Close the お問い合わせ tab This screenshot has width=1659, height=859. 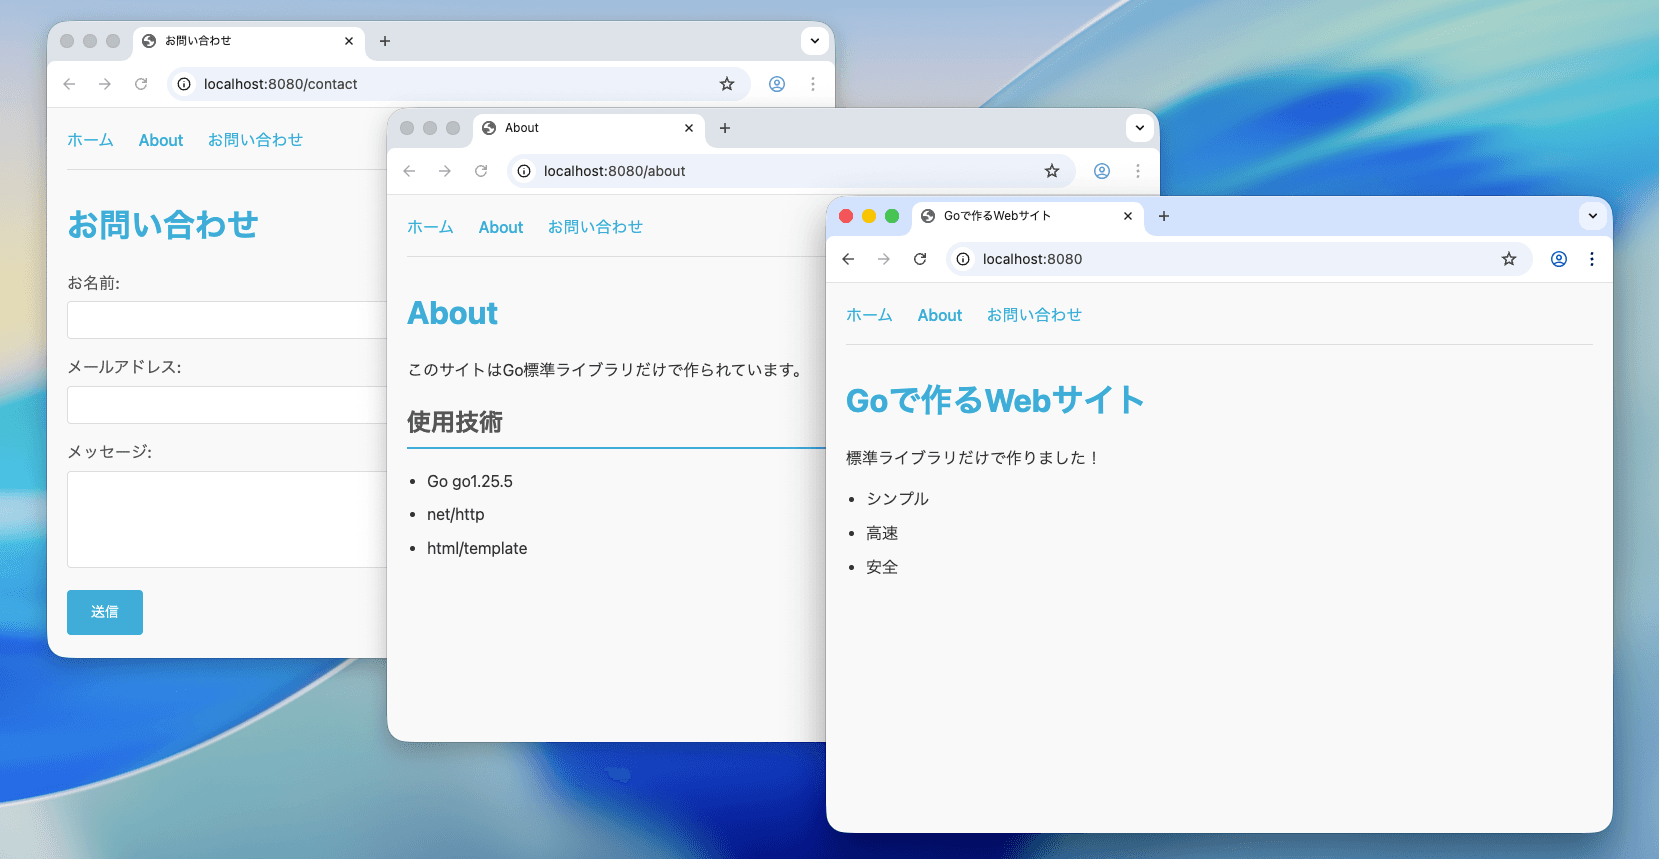coord(349,41)
